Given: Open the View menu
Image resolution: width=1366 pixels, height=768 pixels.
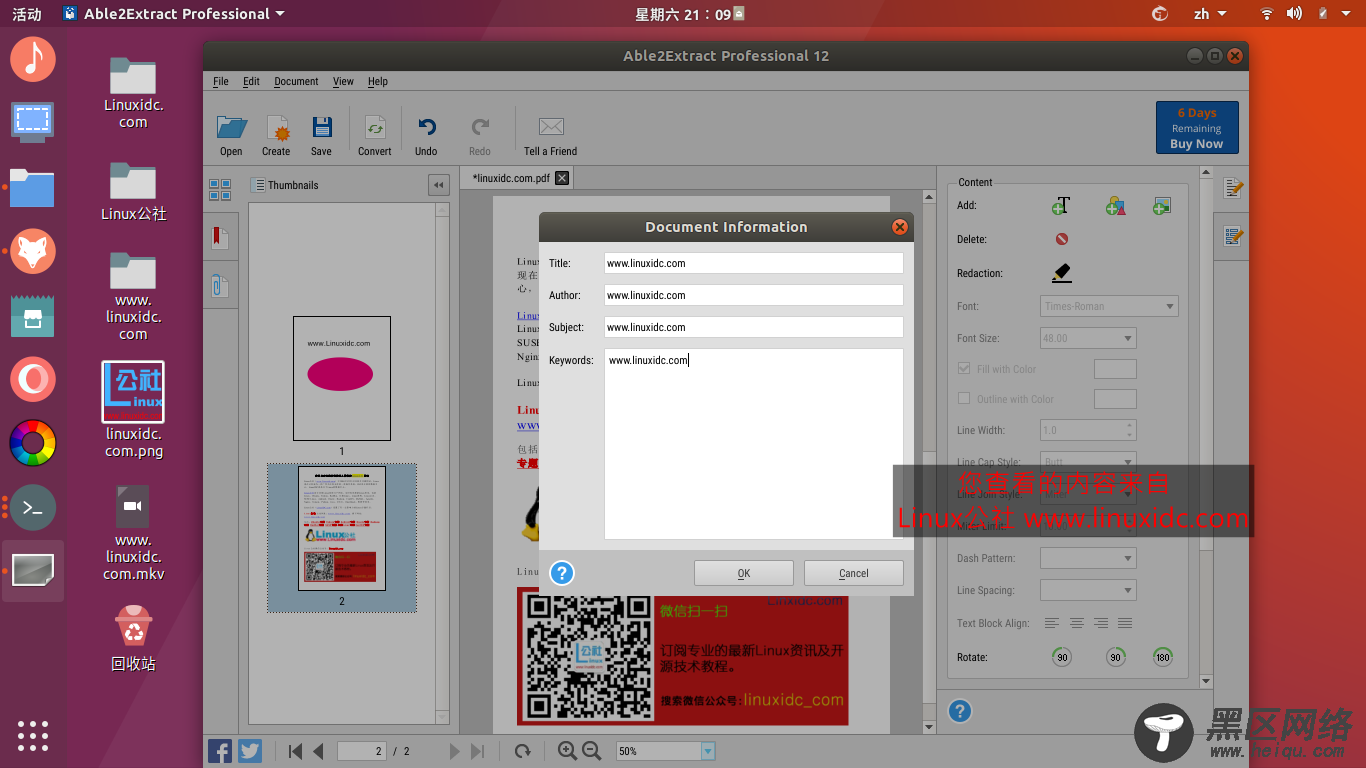Looking at the screenshot, I should point(343,81).
